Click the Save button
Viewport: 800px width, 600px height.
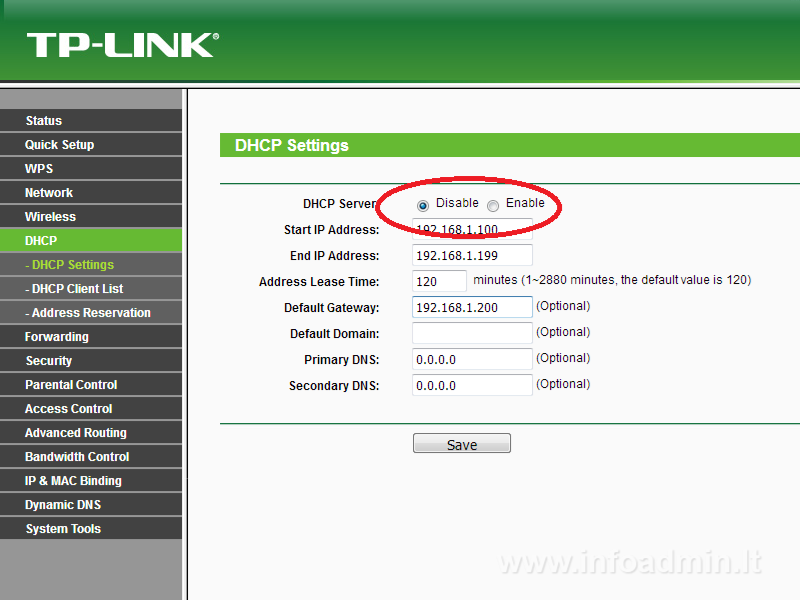pos(462,443)
